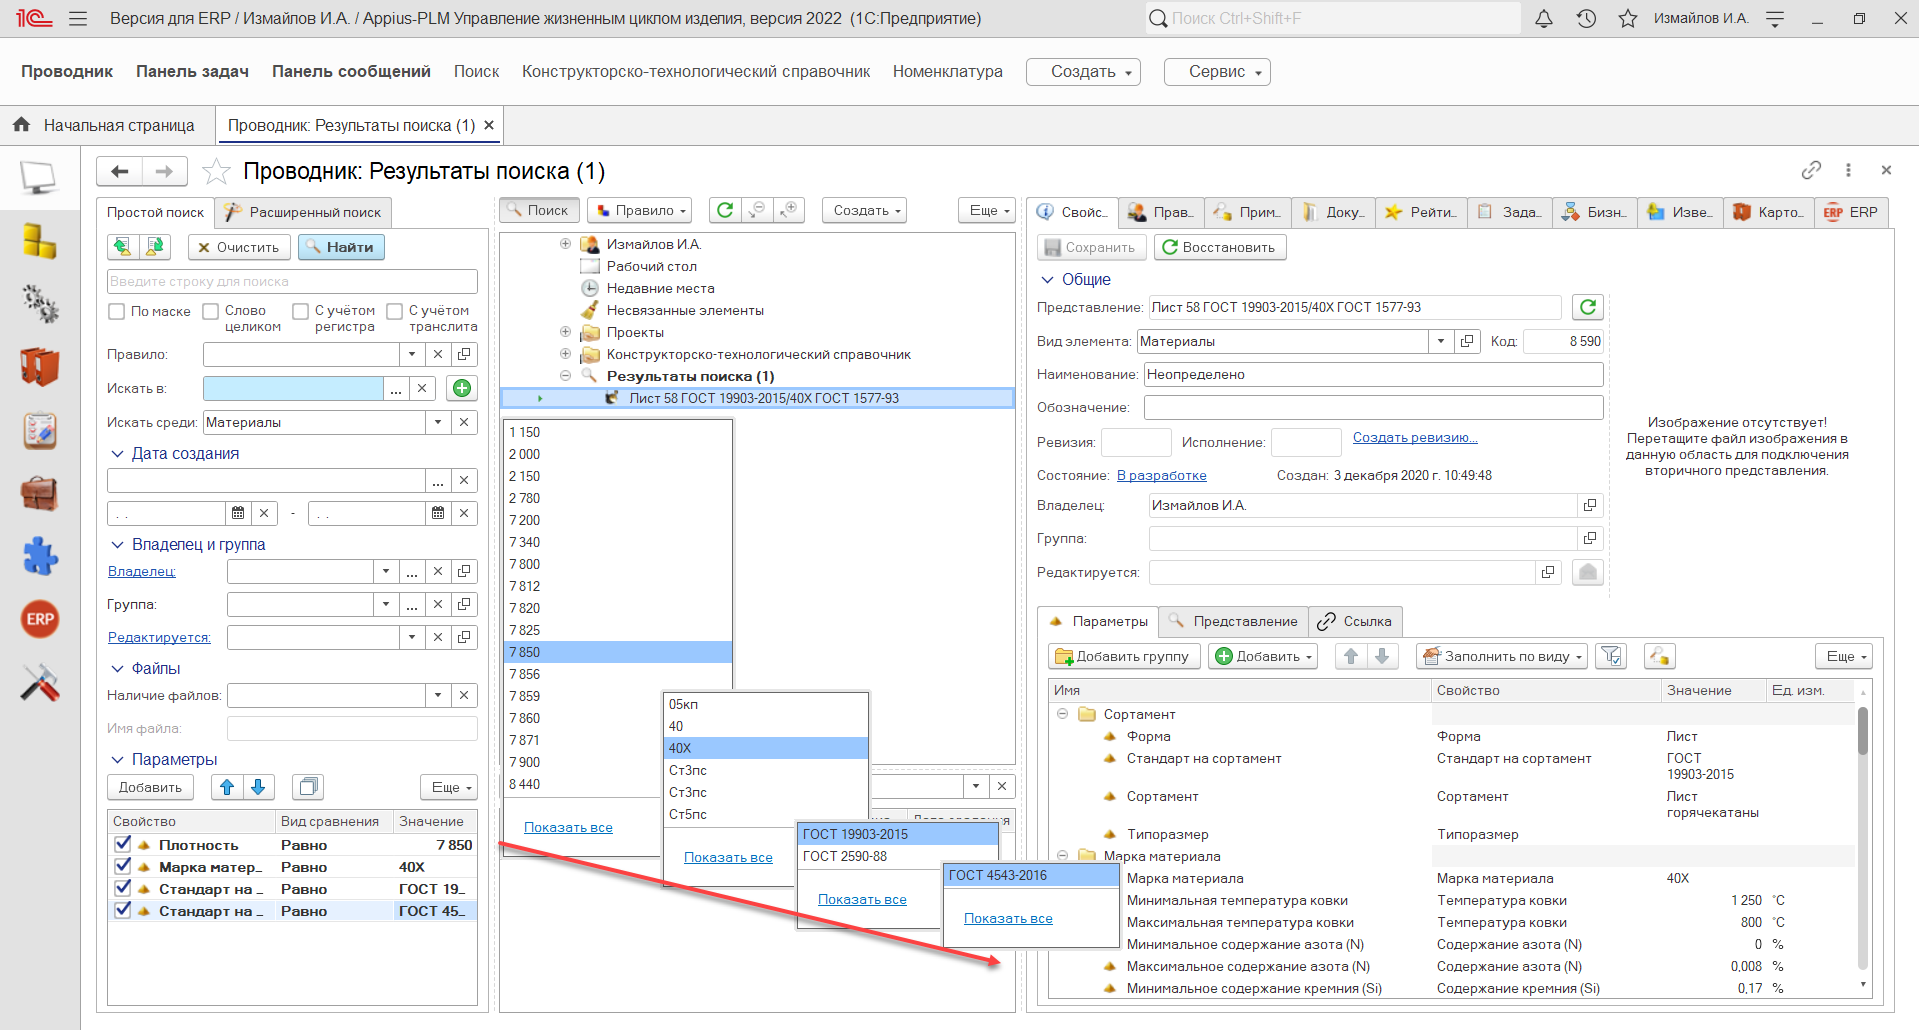1919x1030 pixels.
Task: Click the orange folders icon in sidebar
Action: (x=39, y=367)
